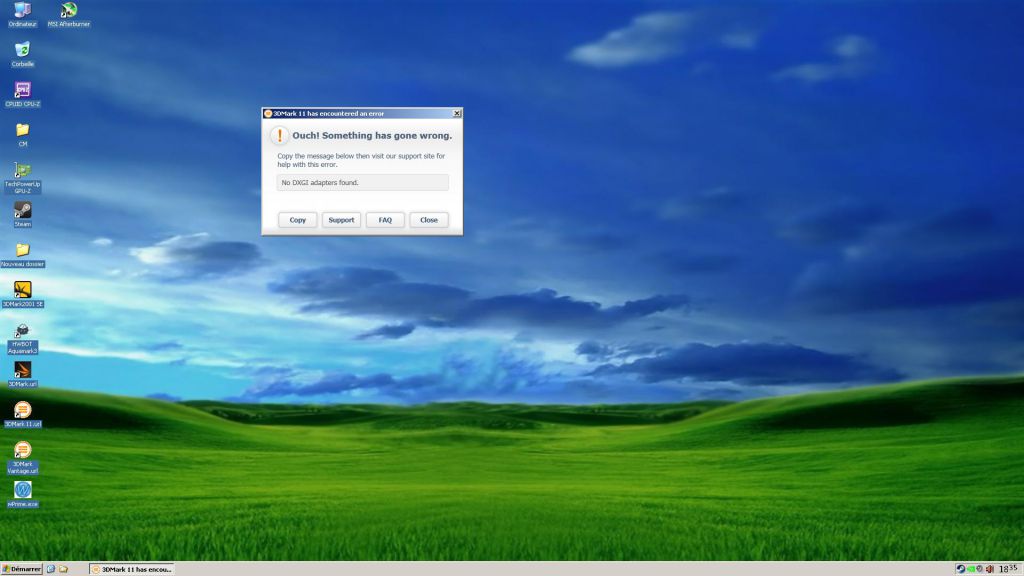Open Support from the error dialog
Screen dimensions: 1024x576
tap(341, 220)
